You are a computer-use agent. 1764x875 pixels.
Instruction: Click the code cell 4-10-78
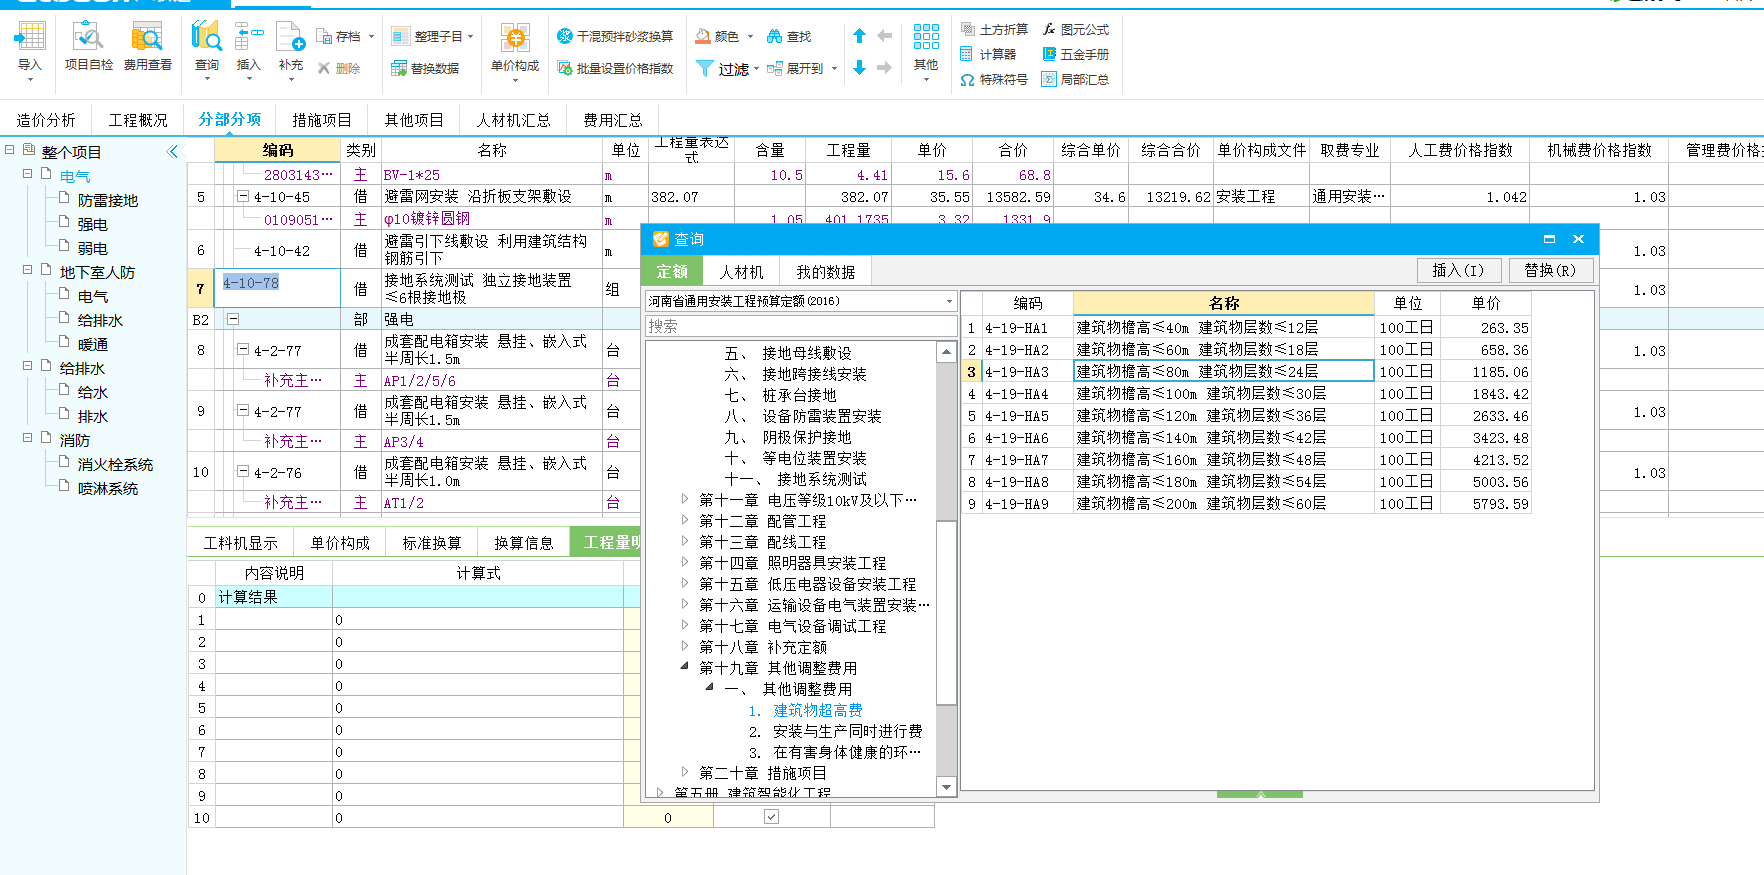pyautogui.click(x=277, y=287)
